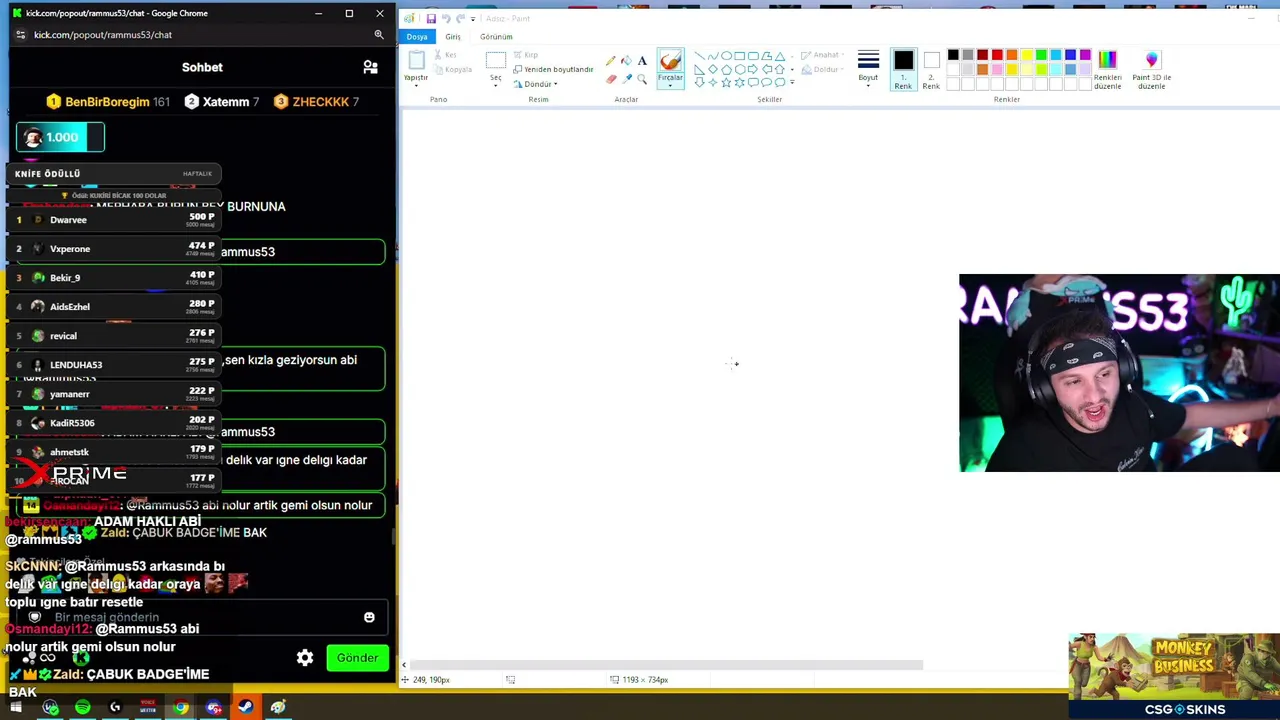
Task: Pick the red color swatch
Action: click(997, 55)
